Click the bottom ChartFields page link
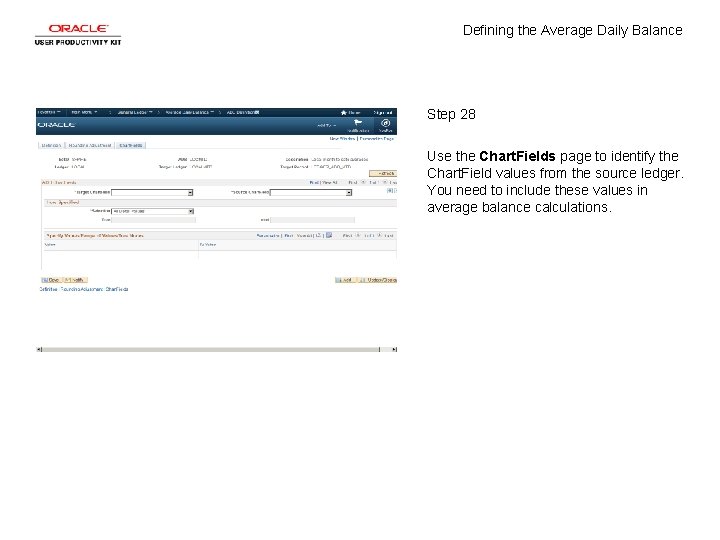Image resolution: width=720 pixels, height=540 pixels. (117, 289)
